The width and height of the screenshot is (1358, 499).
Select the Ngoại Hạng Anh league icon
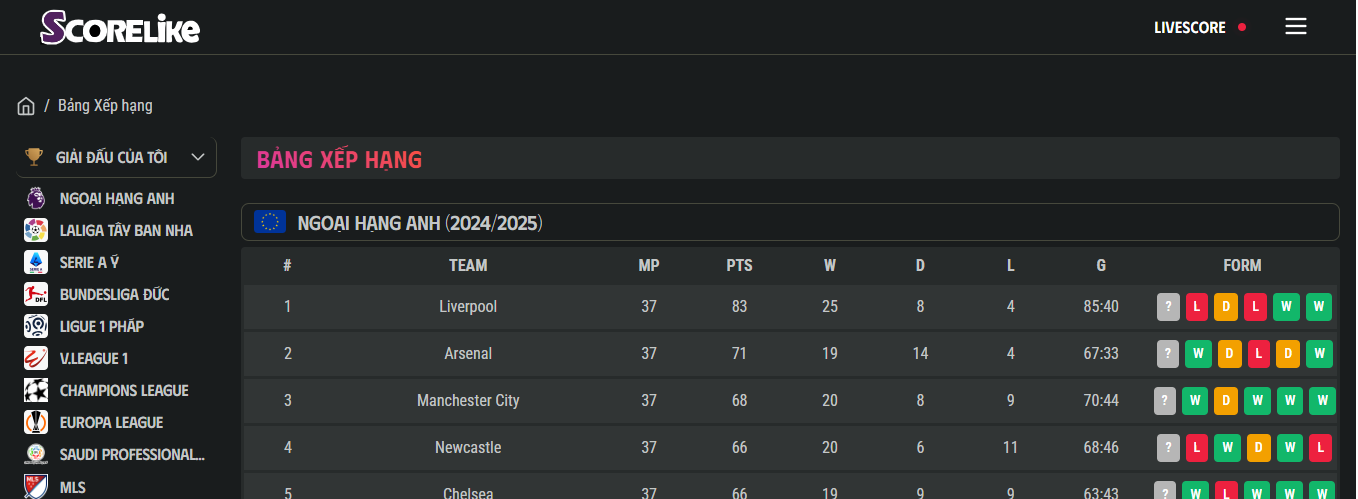coord(36,198)
